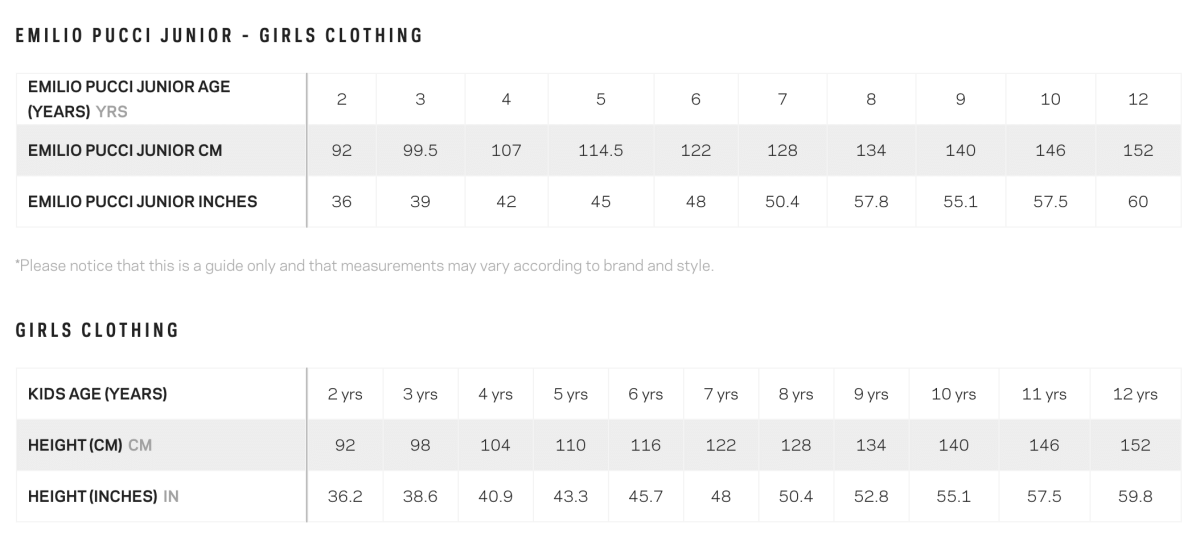The width and height of the screenshot is (1200, 544).
Task: Select the 45.7 inches height cell
Action: tap(646, 496)
